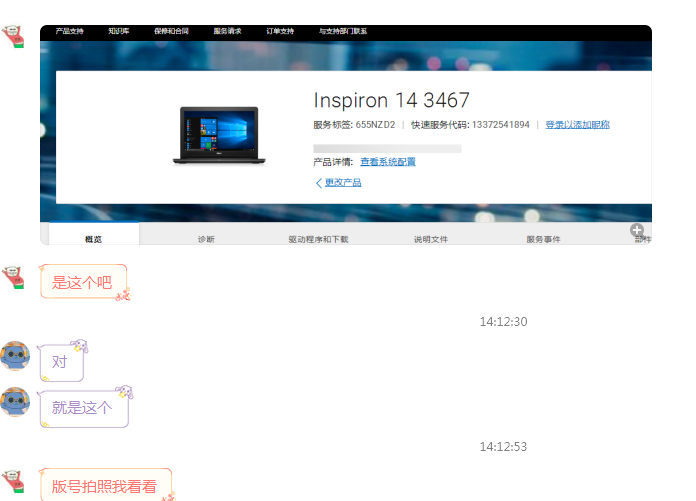This screenshot has height=501, width=696.
Task: Select 与支持部门联系 in navigation bar
Action: point(342,31)
